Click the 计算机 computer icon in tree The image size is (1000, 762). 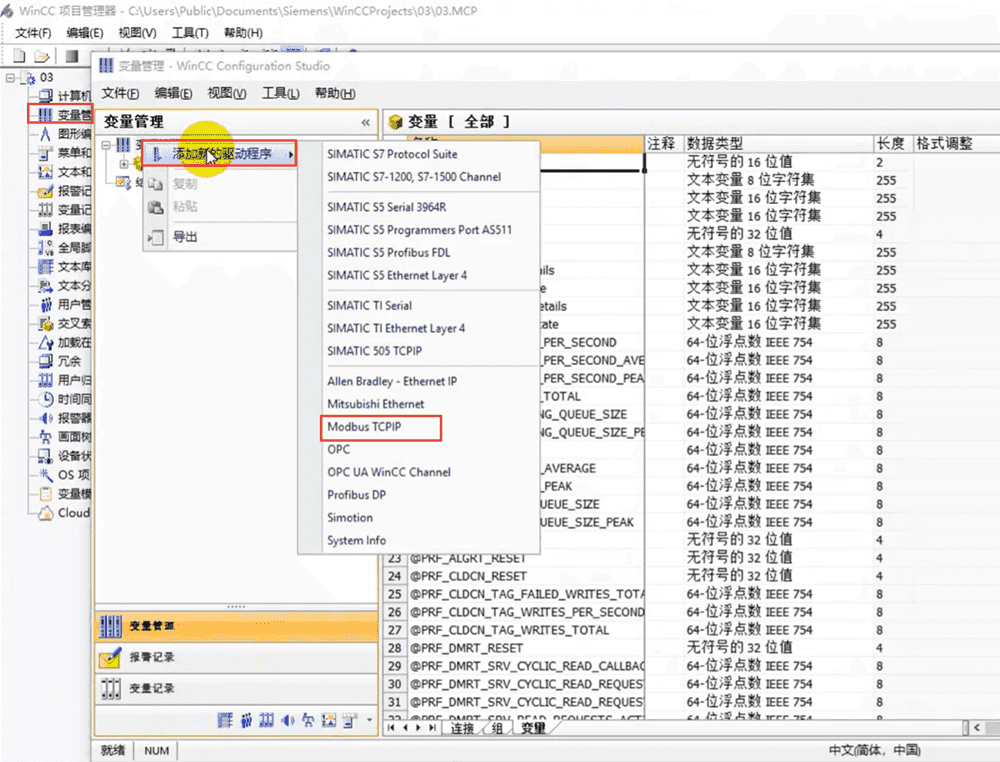tap(45, 96)
